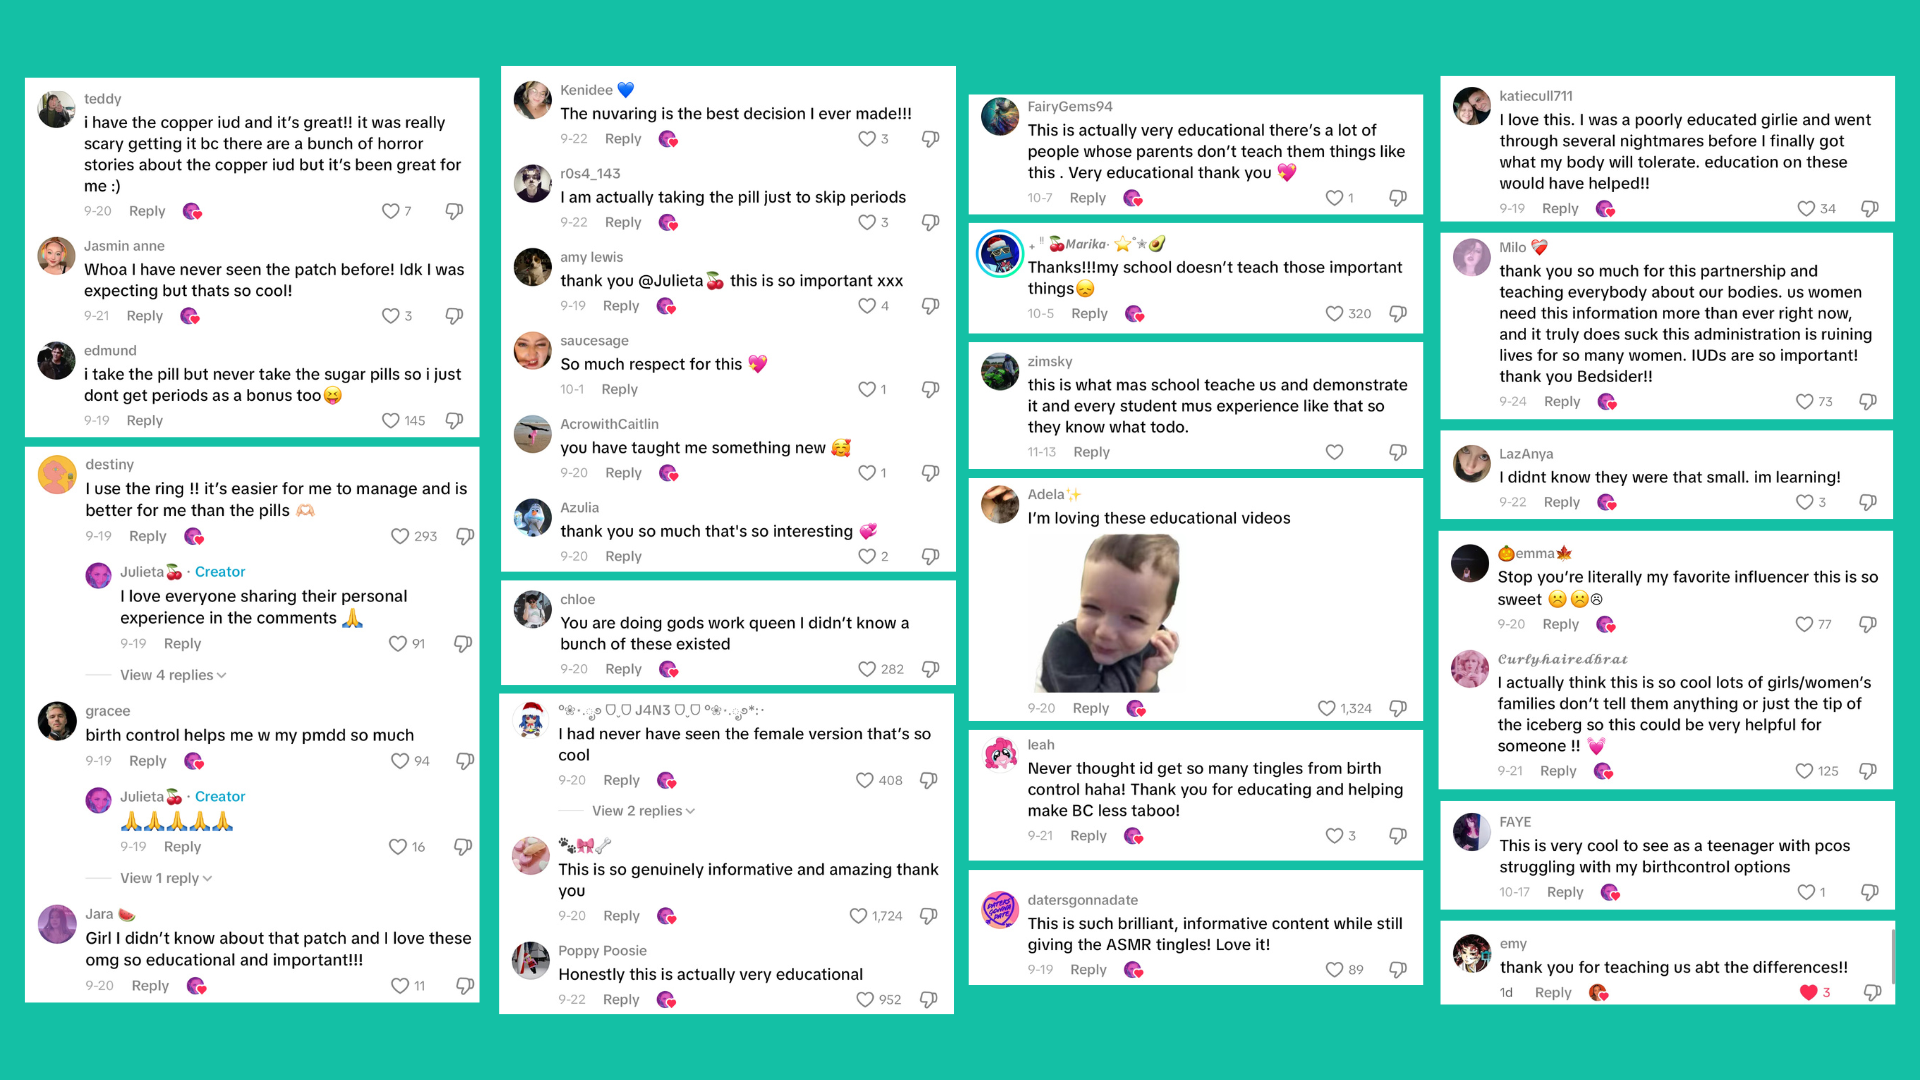Dislike Adela's educational videos comment
The image size is (1920, 1080).
pyautogui.click(x=1398, y=708)
